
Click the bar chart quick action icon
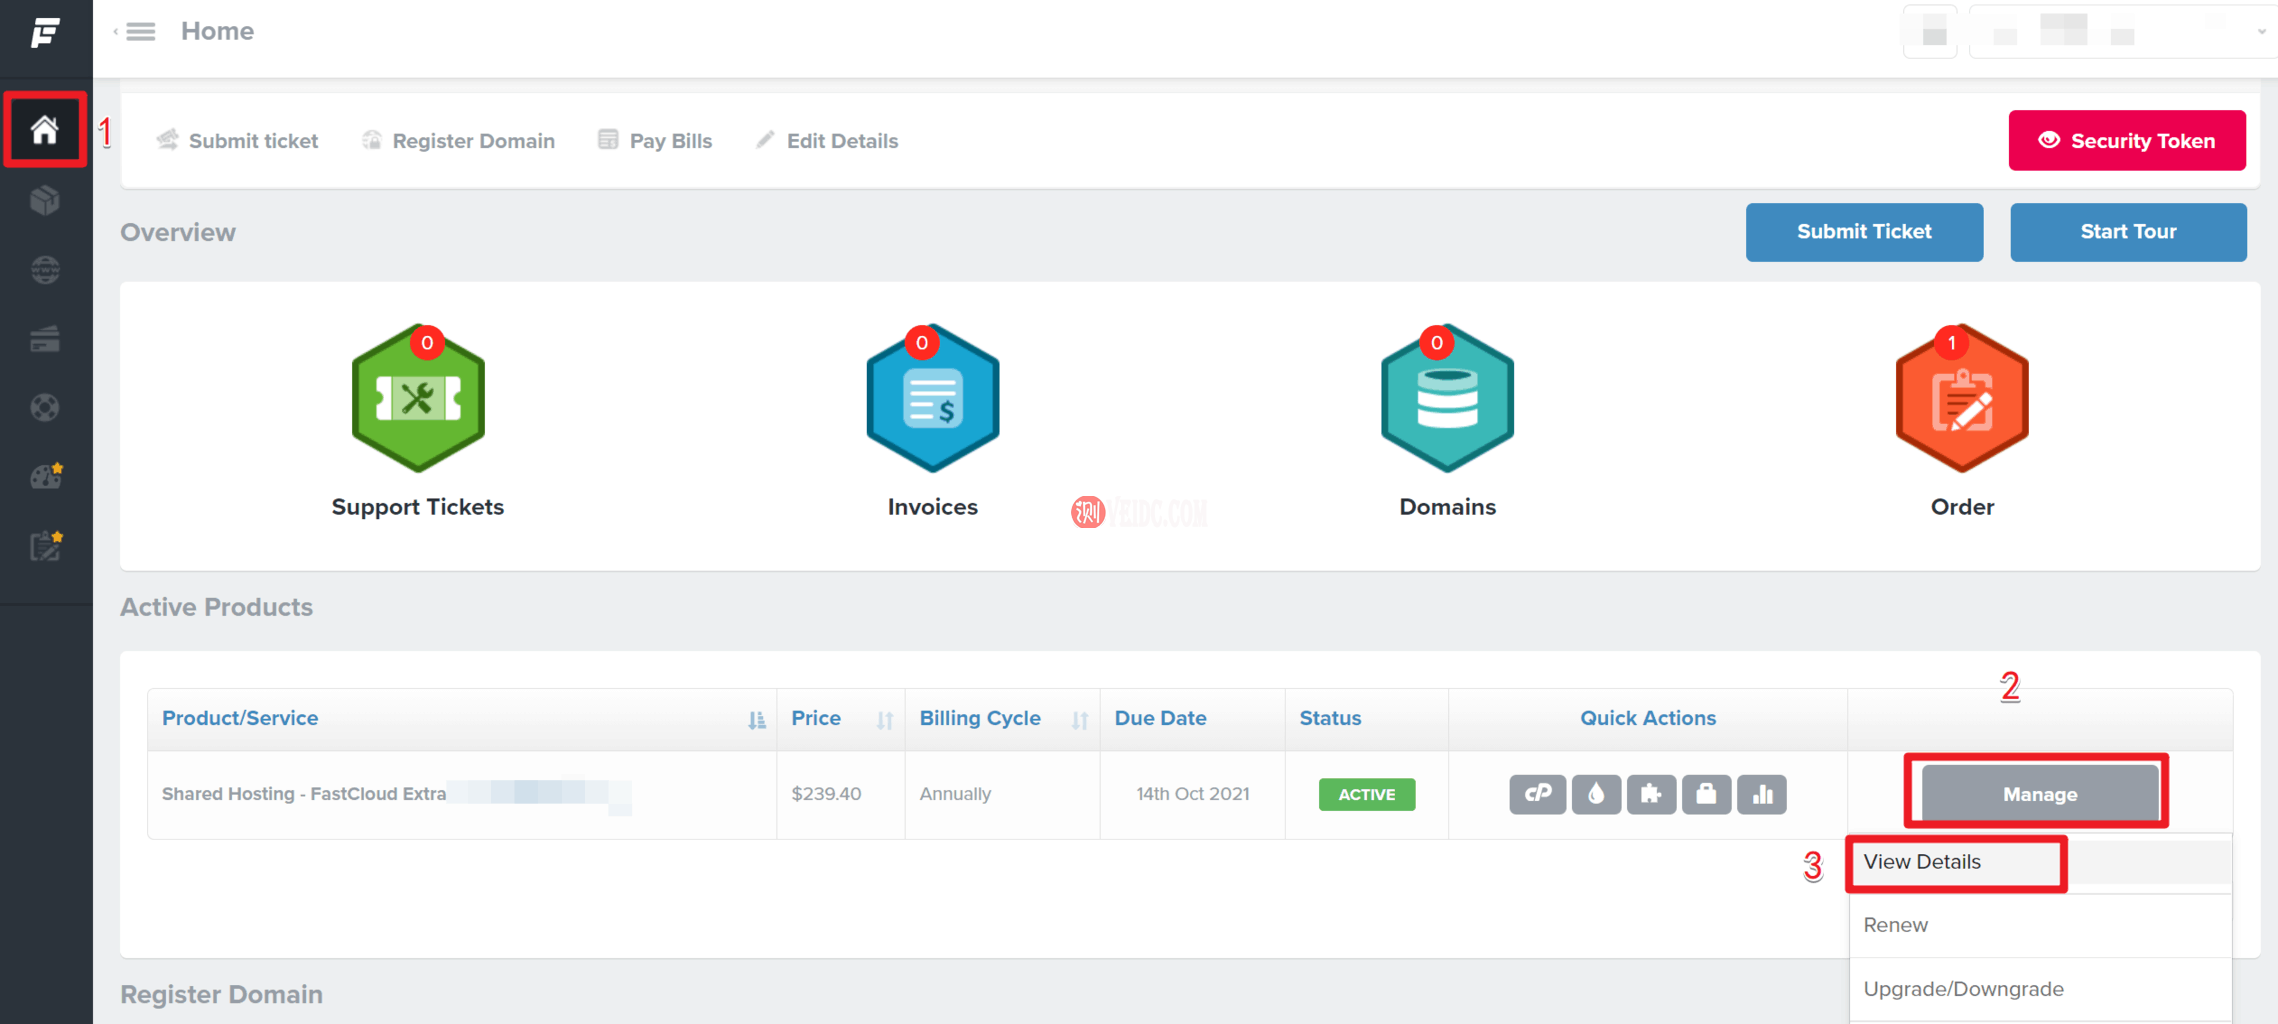pyautogui.click(x=1762, y=794)
